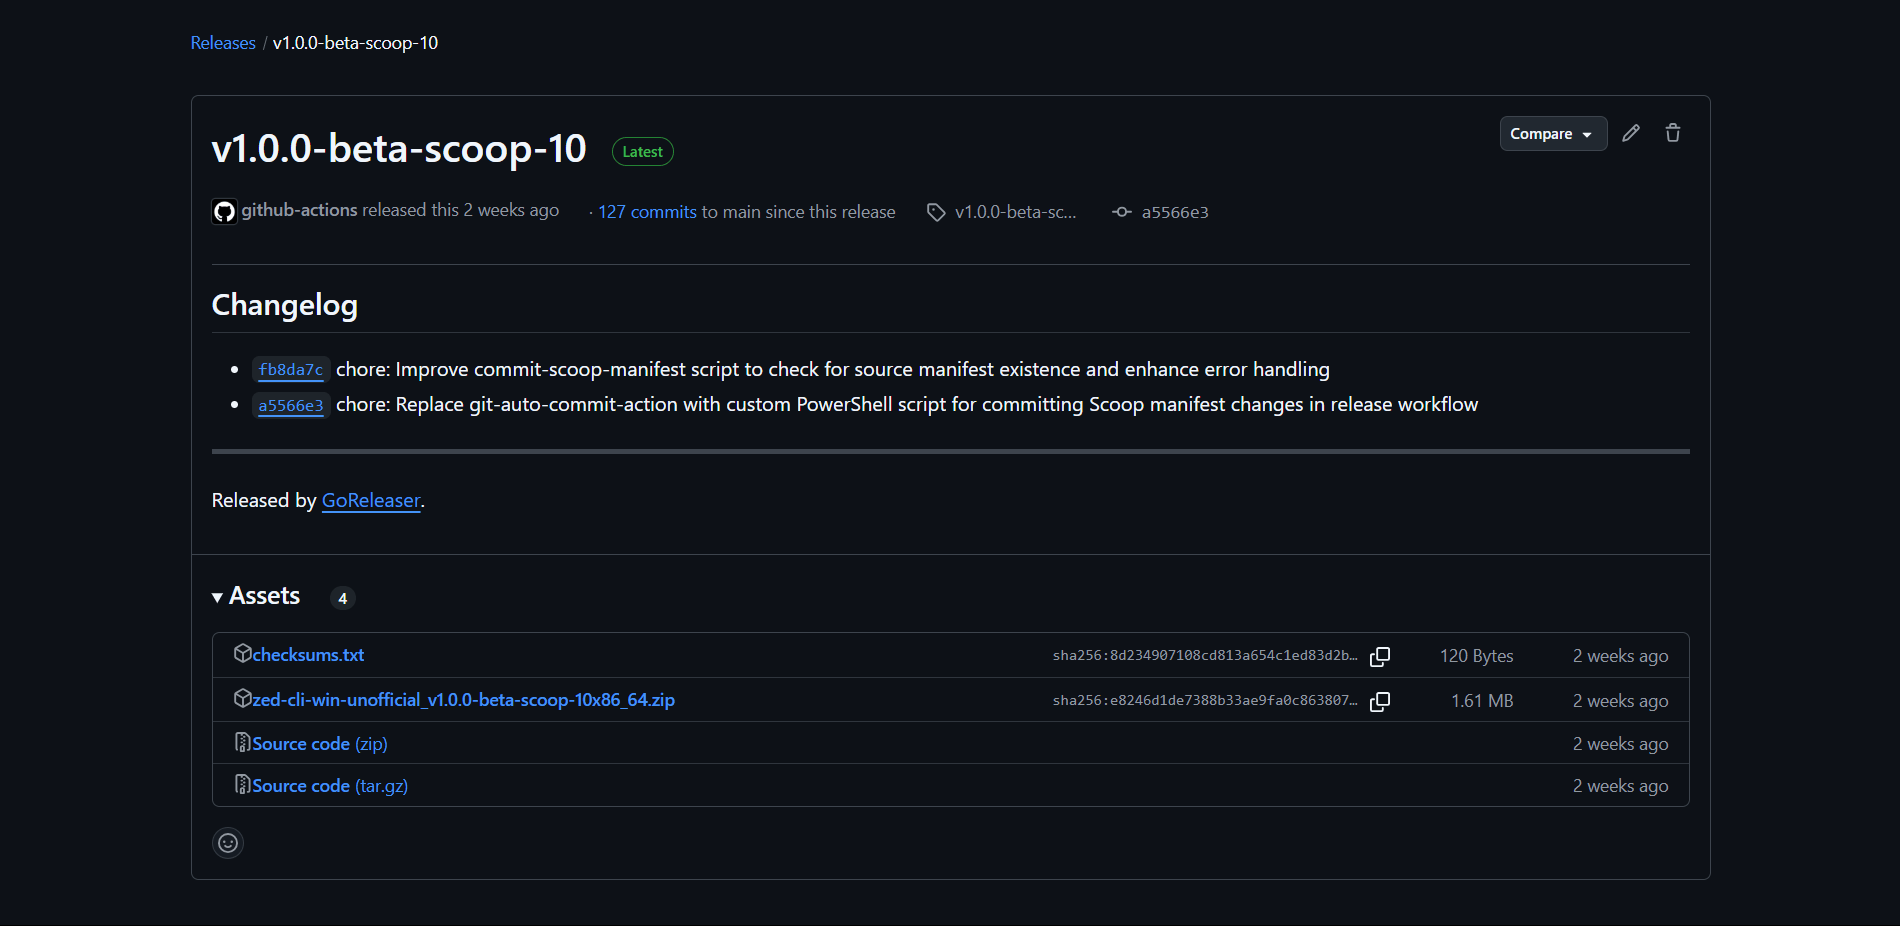Click the tag icon beside v1.0.0-beta-sc...

click(936, 212)
